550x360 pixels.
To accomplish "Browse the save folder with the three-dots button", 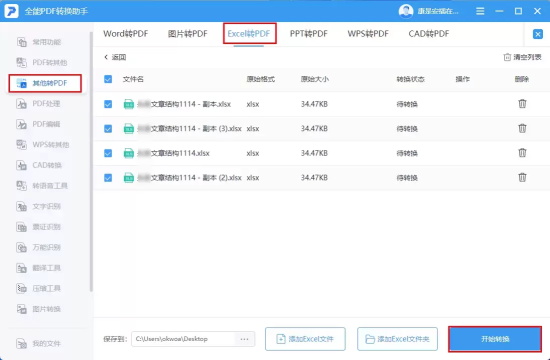I will (244, 339).
